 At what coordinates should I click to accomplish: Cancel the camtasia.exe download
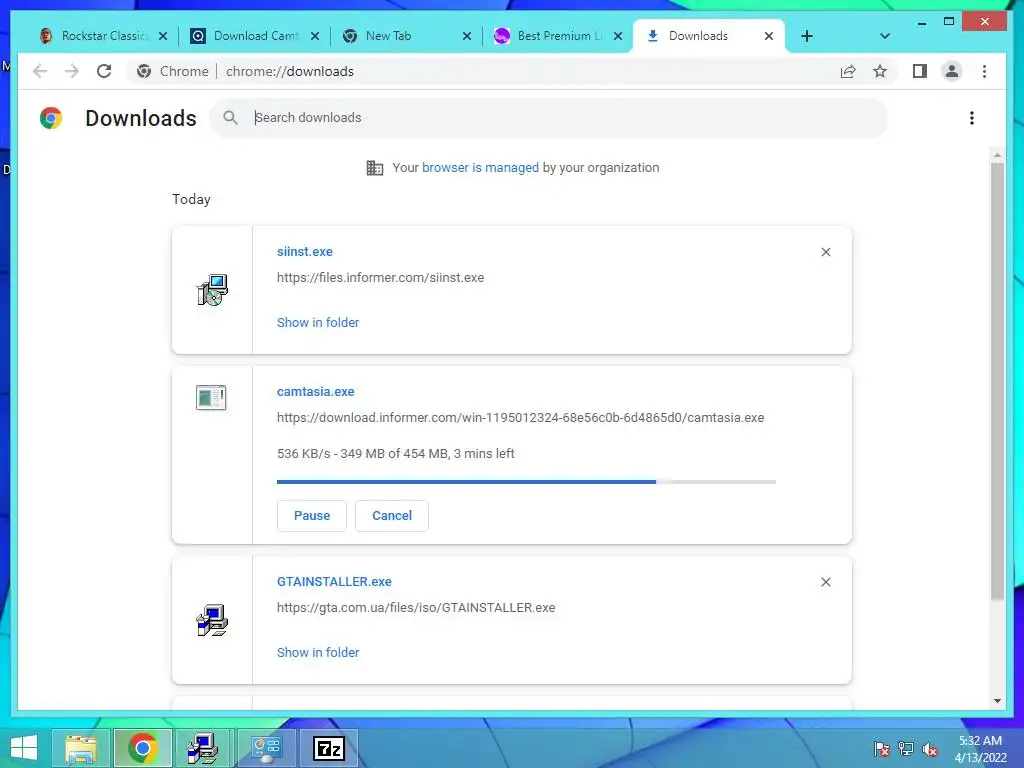pos(392,516)
